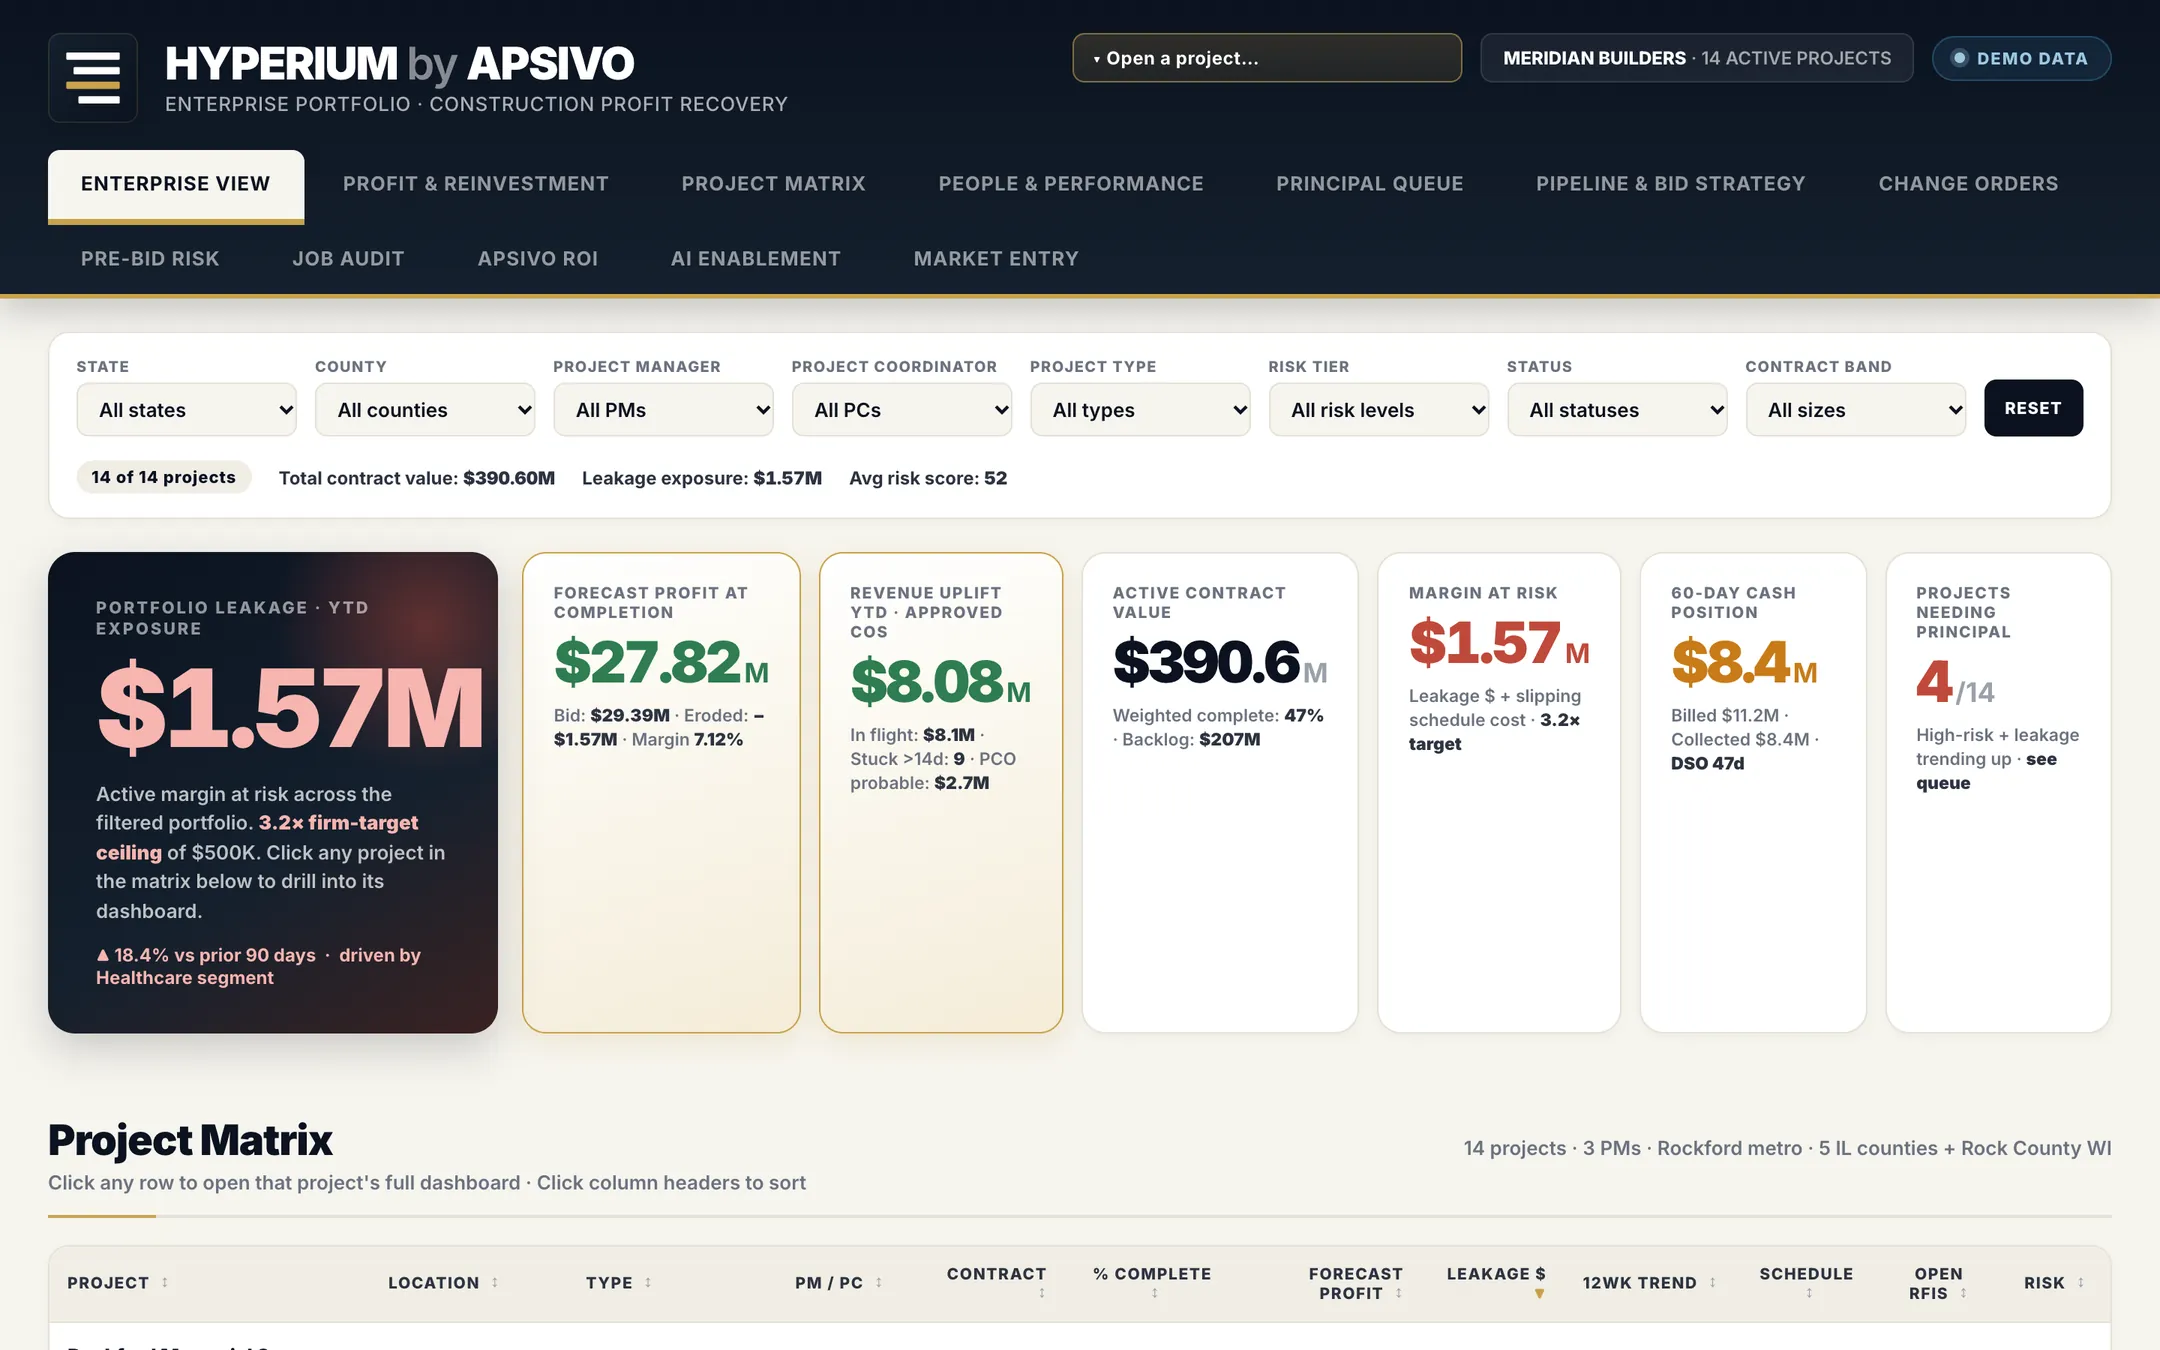The width and height of the screenshot is (2160, 1350).
Task: Expand the All counties dropdown
Action: point(425,410)
